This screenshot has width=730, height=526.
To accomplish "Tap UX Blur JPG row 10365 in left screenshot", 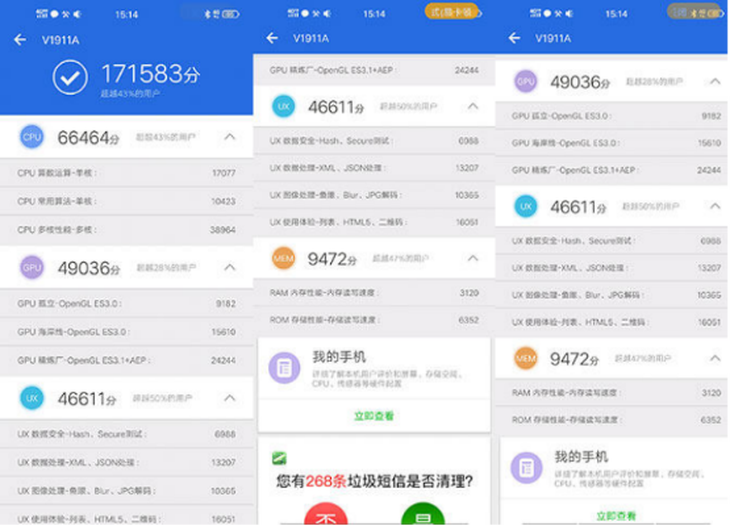I will [127, 491].
